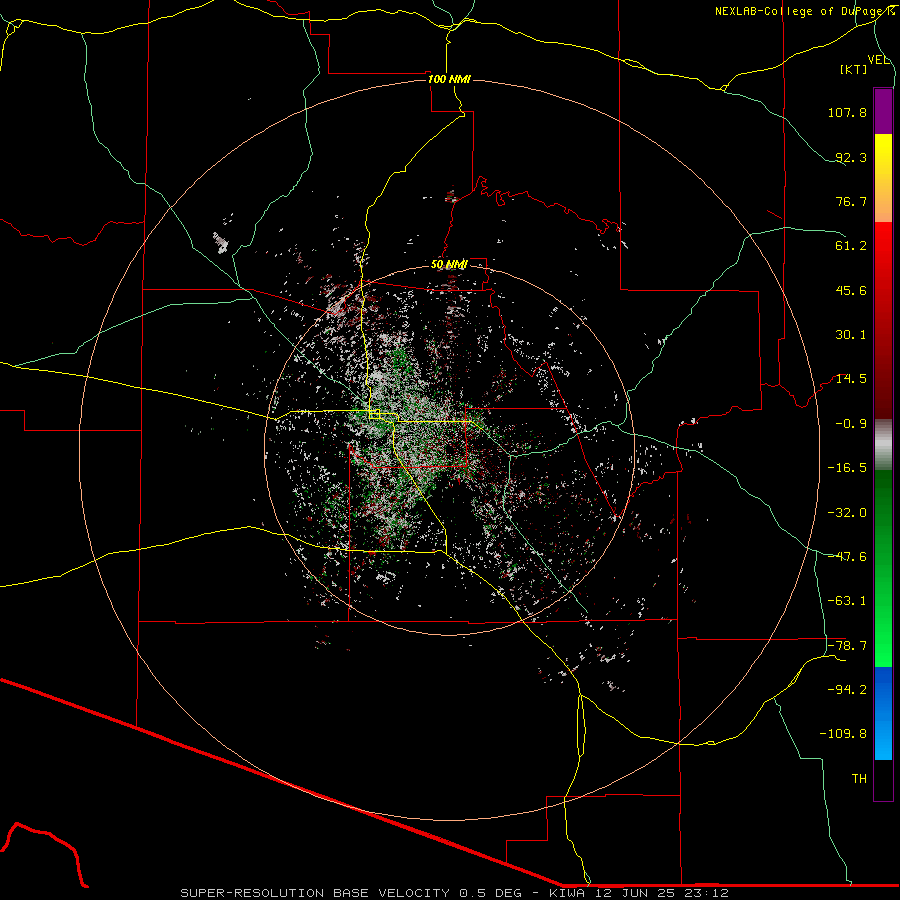The image size is (900, 900).
Task: Click the [KT] units label
Action: pyautogui.click(x=854, y=69)
